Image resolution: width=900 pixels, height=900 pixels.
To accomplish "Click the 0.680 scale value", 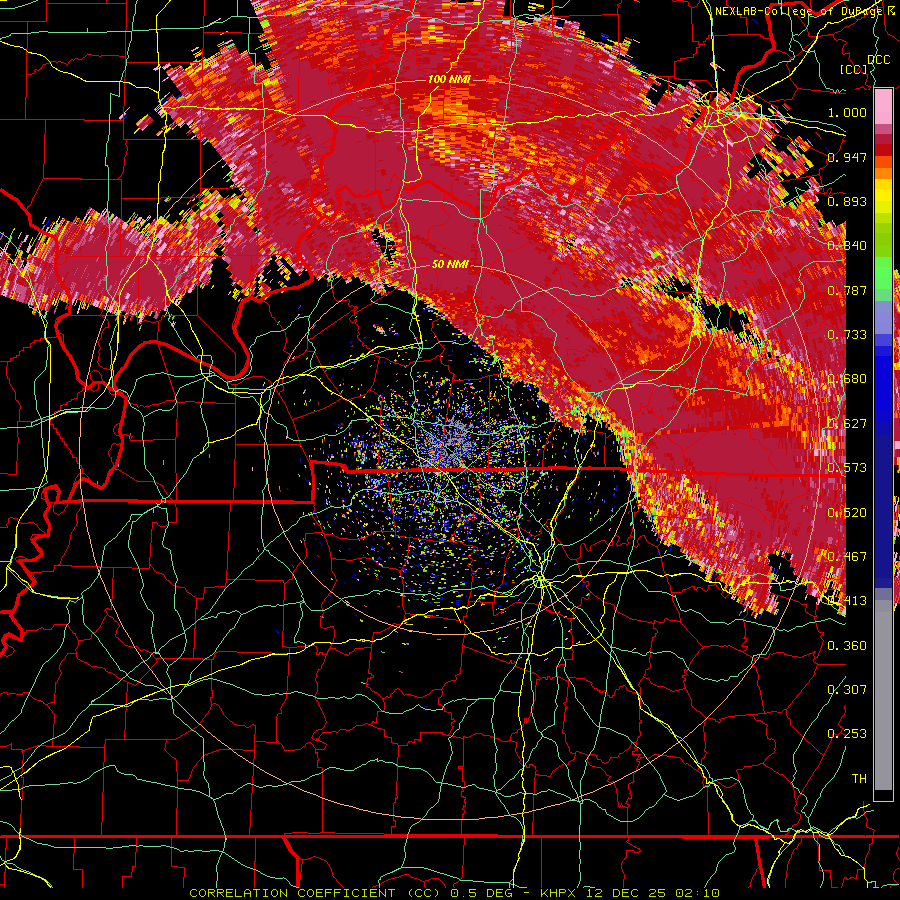I will 847,379.
